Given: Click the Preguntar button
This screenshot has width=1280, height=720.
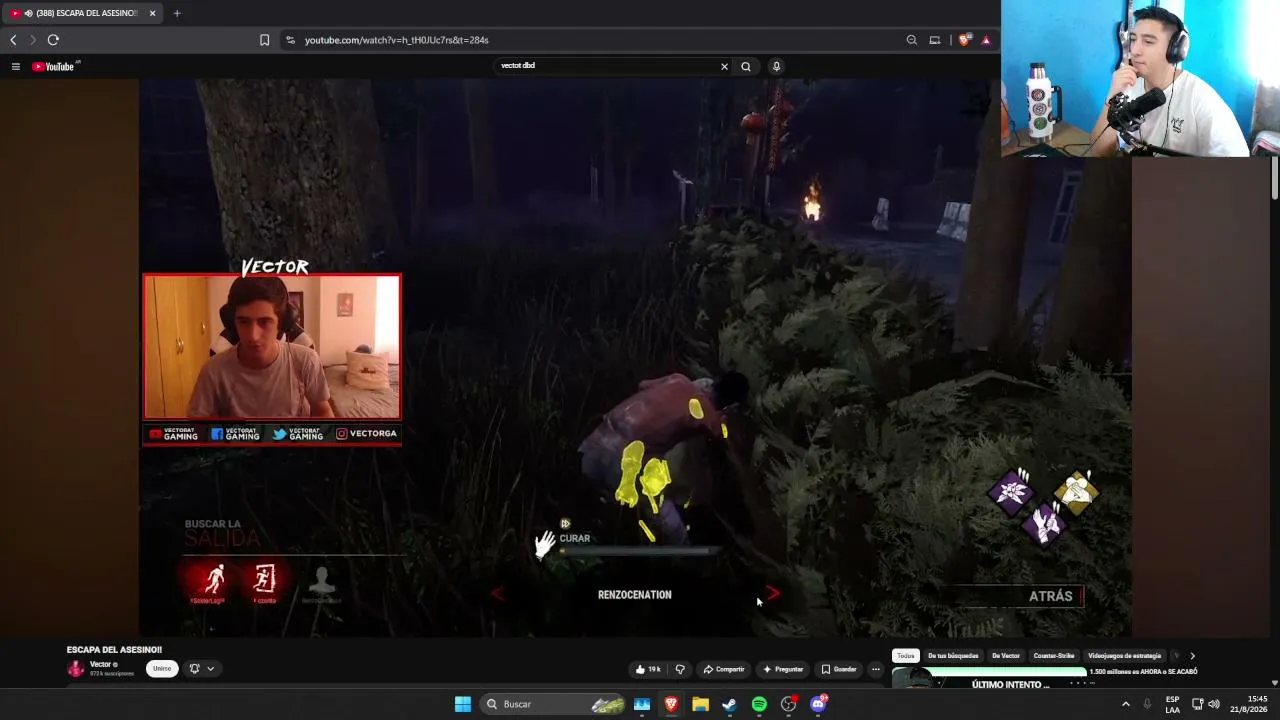Looking at the screenshot, I should pos(783,669).
